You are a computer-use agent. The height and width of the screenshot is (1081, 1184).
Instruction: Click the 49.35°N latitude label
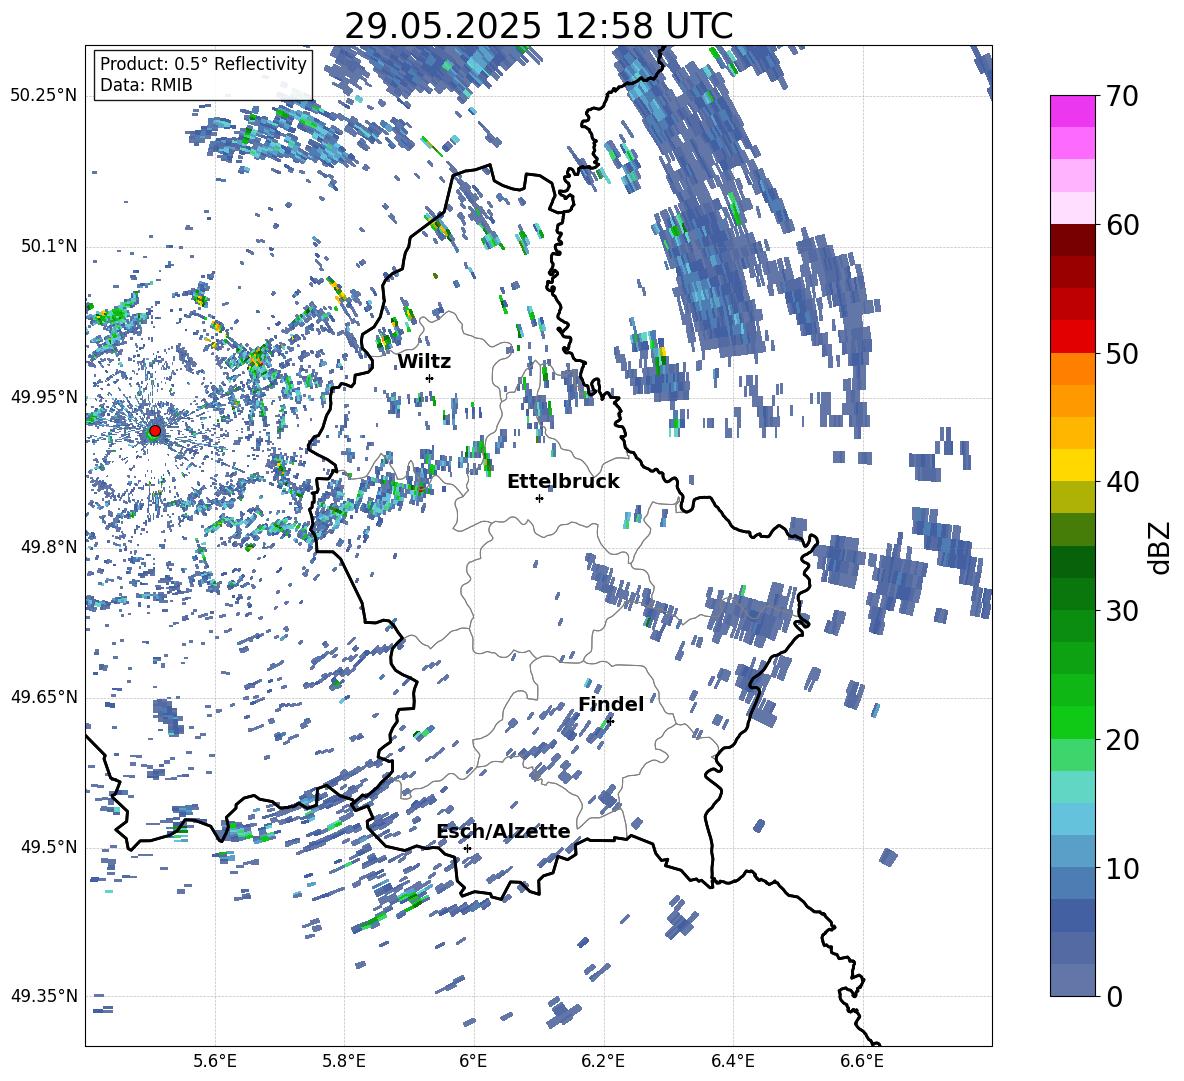(44, 996)
